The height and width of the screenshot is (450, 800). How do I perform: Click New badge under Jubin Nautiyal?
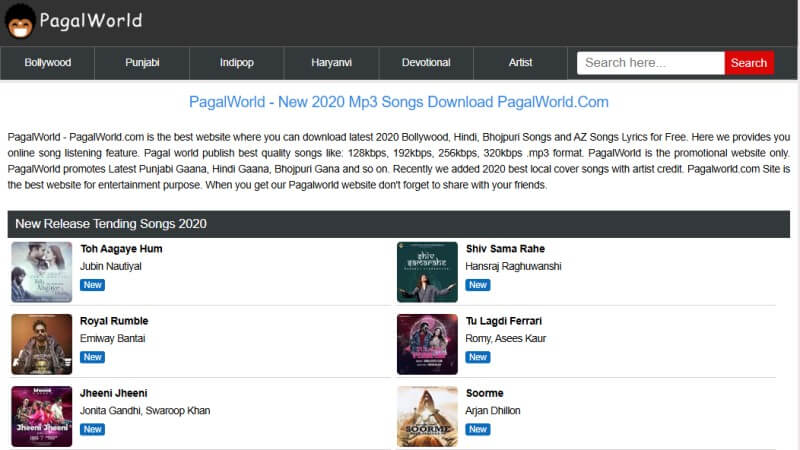tap(92, 285)
